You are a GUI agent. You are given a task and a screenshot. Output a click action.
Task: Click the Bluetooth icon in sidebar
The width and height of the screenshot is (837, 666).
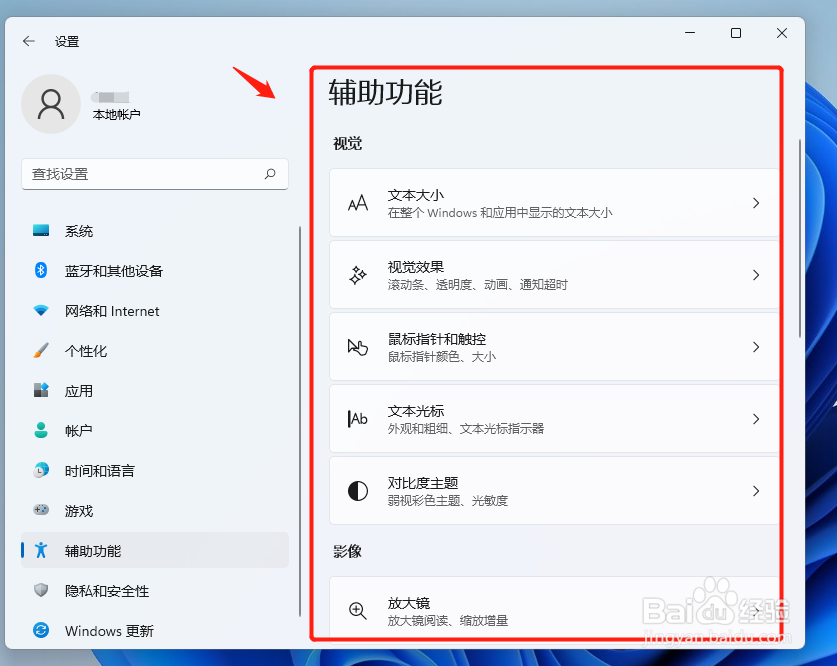(x=41, y=270)
